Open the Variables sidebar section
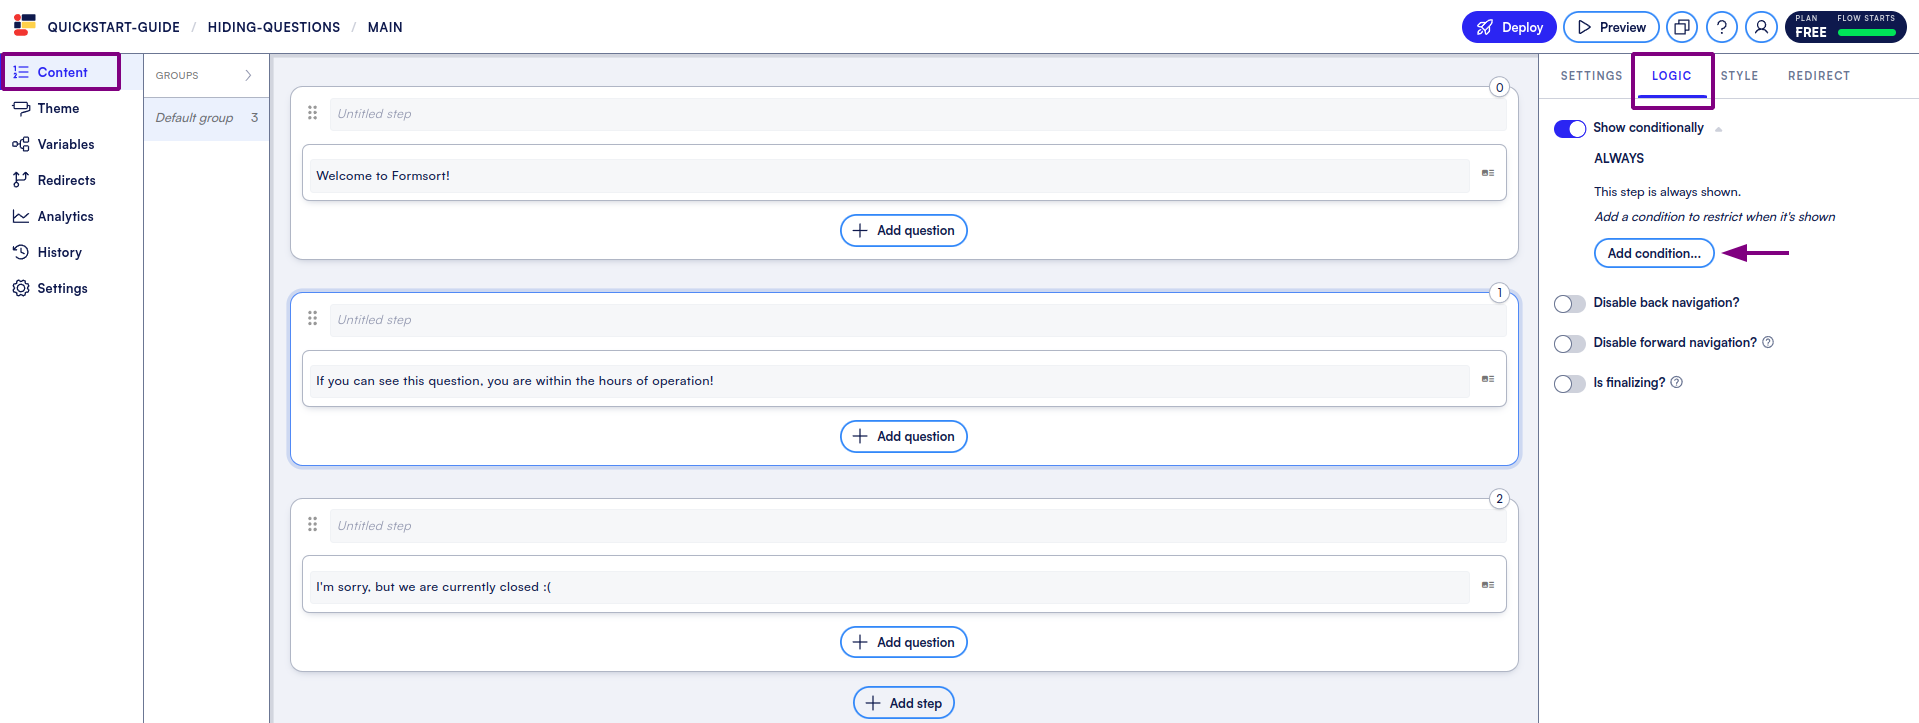1919x723 pixels. pos(65,144)
